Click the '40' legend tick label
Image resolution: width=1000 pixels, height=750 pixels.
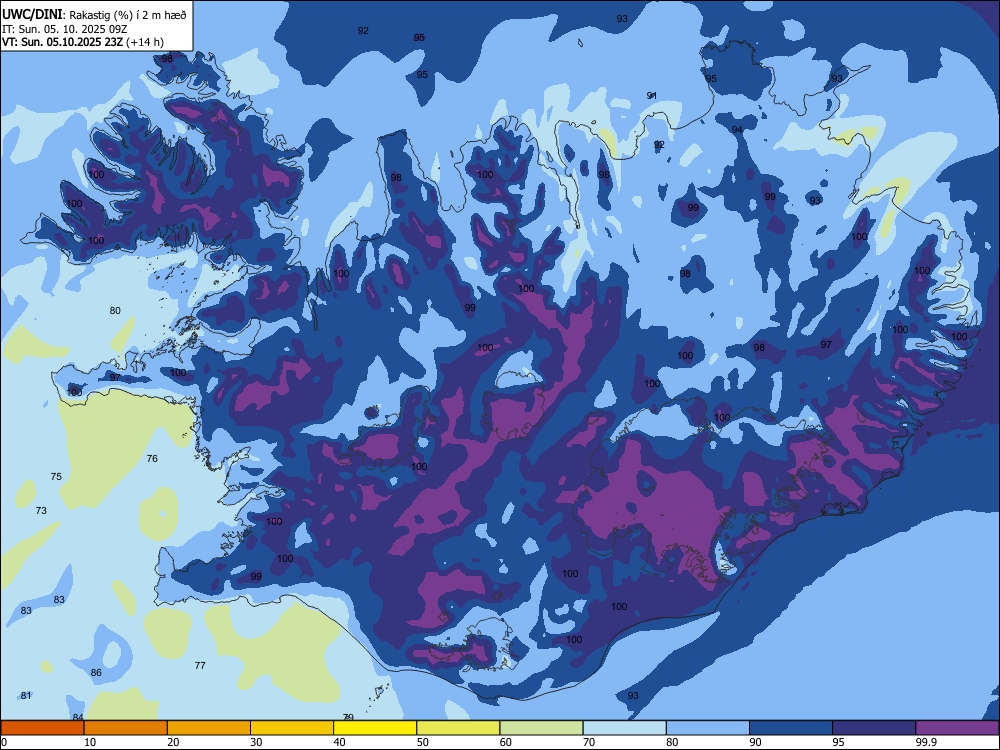click(x=339, y=742)
